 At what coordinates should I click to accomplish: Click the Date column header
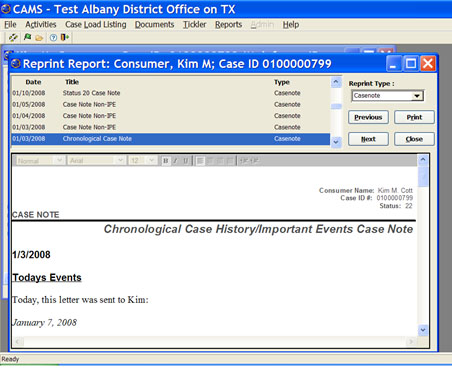[x=33, y=82]
